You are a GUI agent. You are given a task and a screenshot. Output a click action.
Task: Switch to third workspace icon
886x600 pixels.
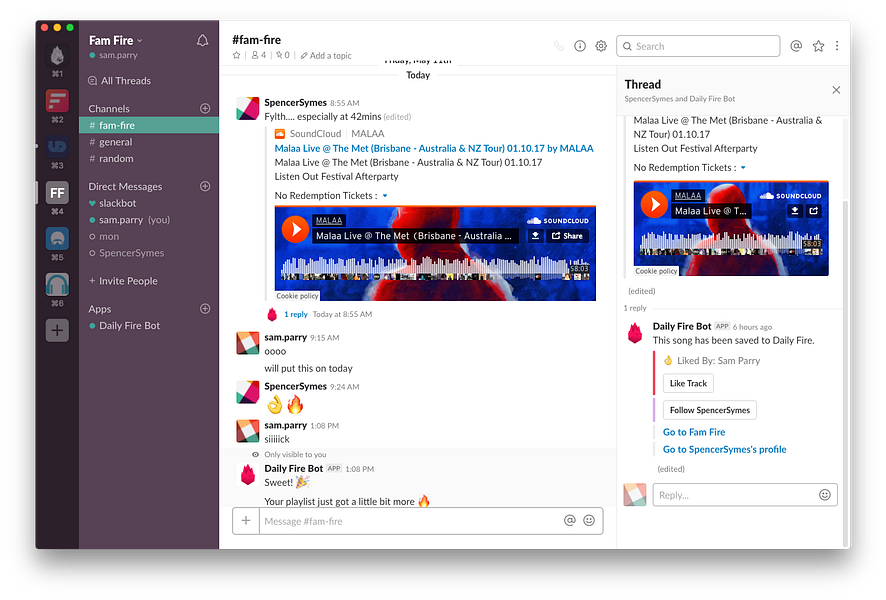pos(57,147)
